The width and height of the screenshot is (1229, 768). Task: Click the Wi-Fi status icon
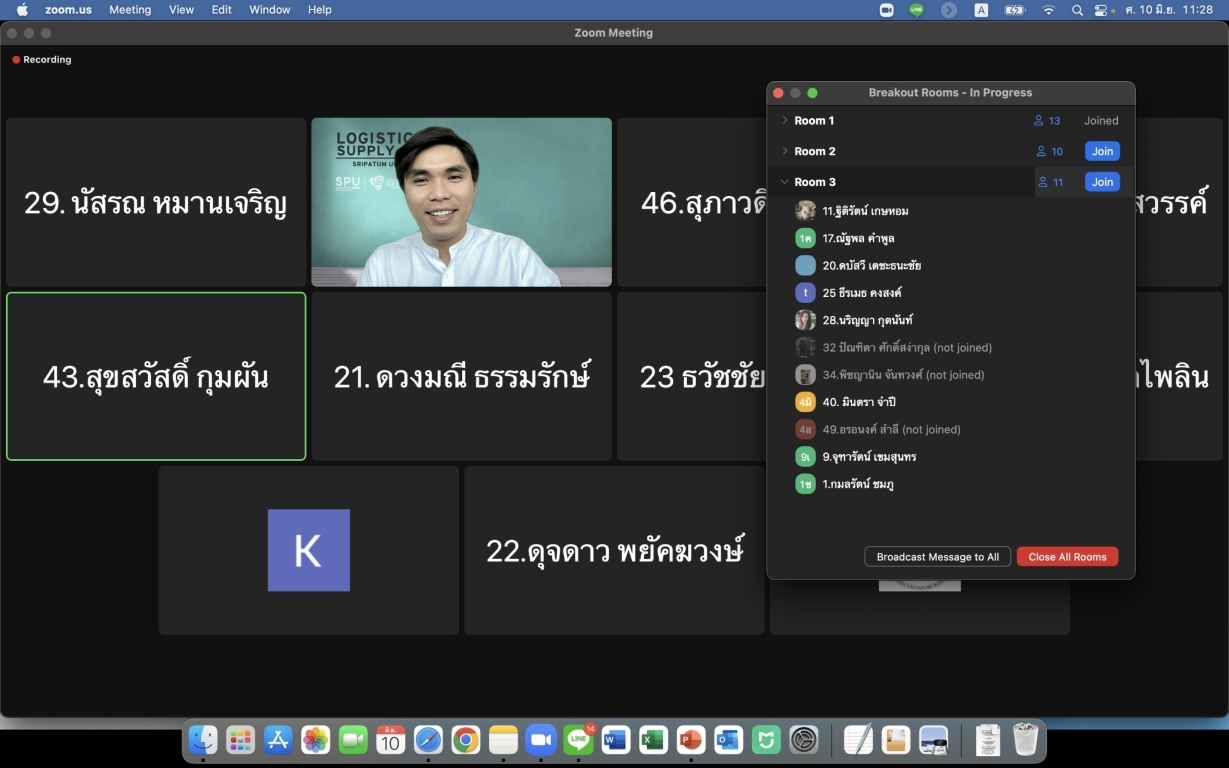pyautogui.click(x=1048, y=10)
